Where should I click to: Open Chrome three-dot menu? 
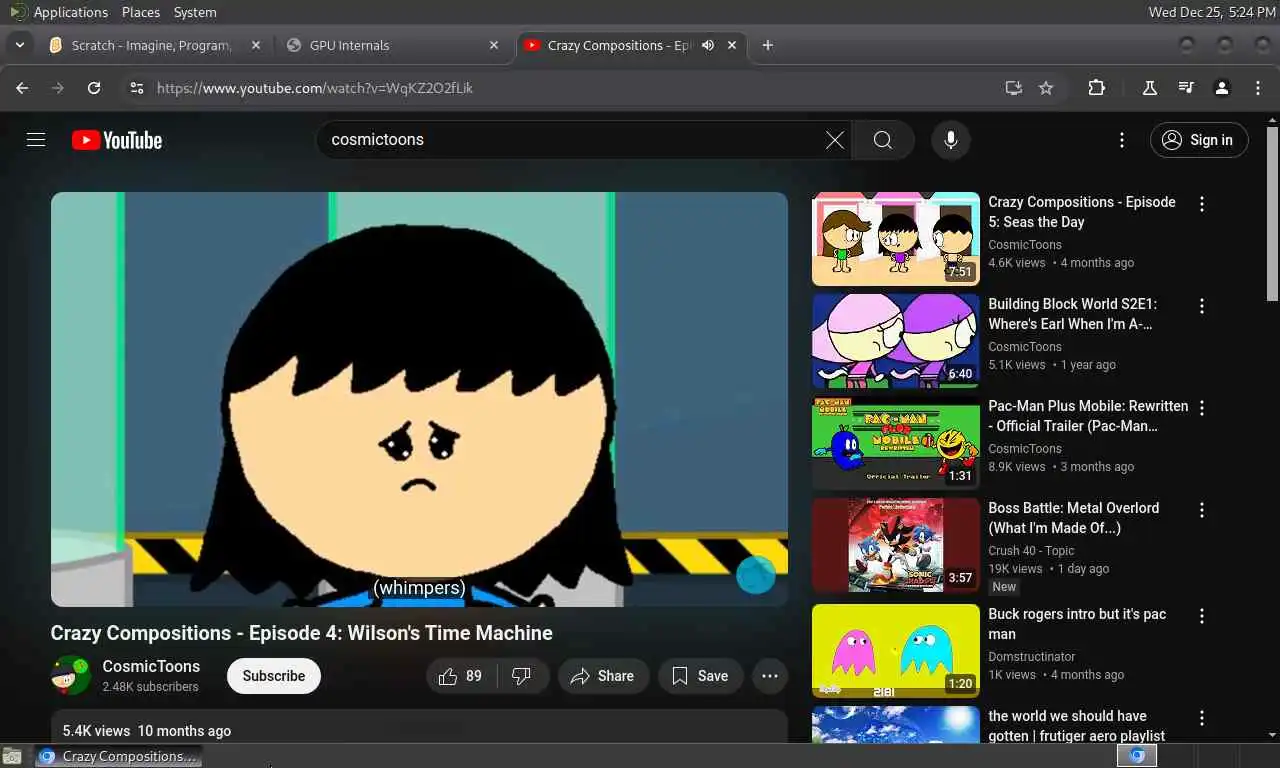(x=1258, y=88)
